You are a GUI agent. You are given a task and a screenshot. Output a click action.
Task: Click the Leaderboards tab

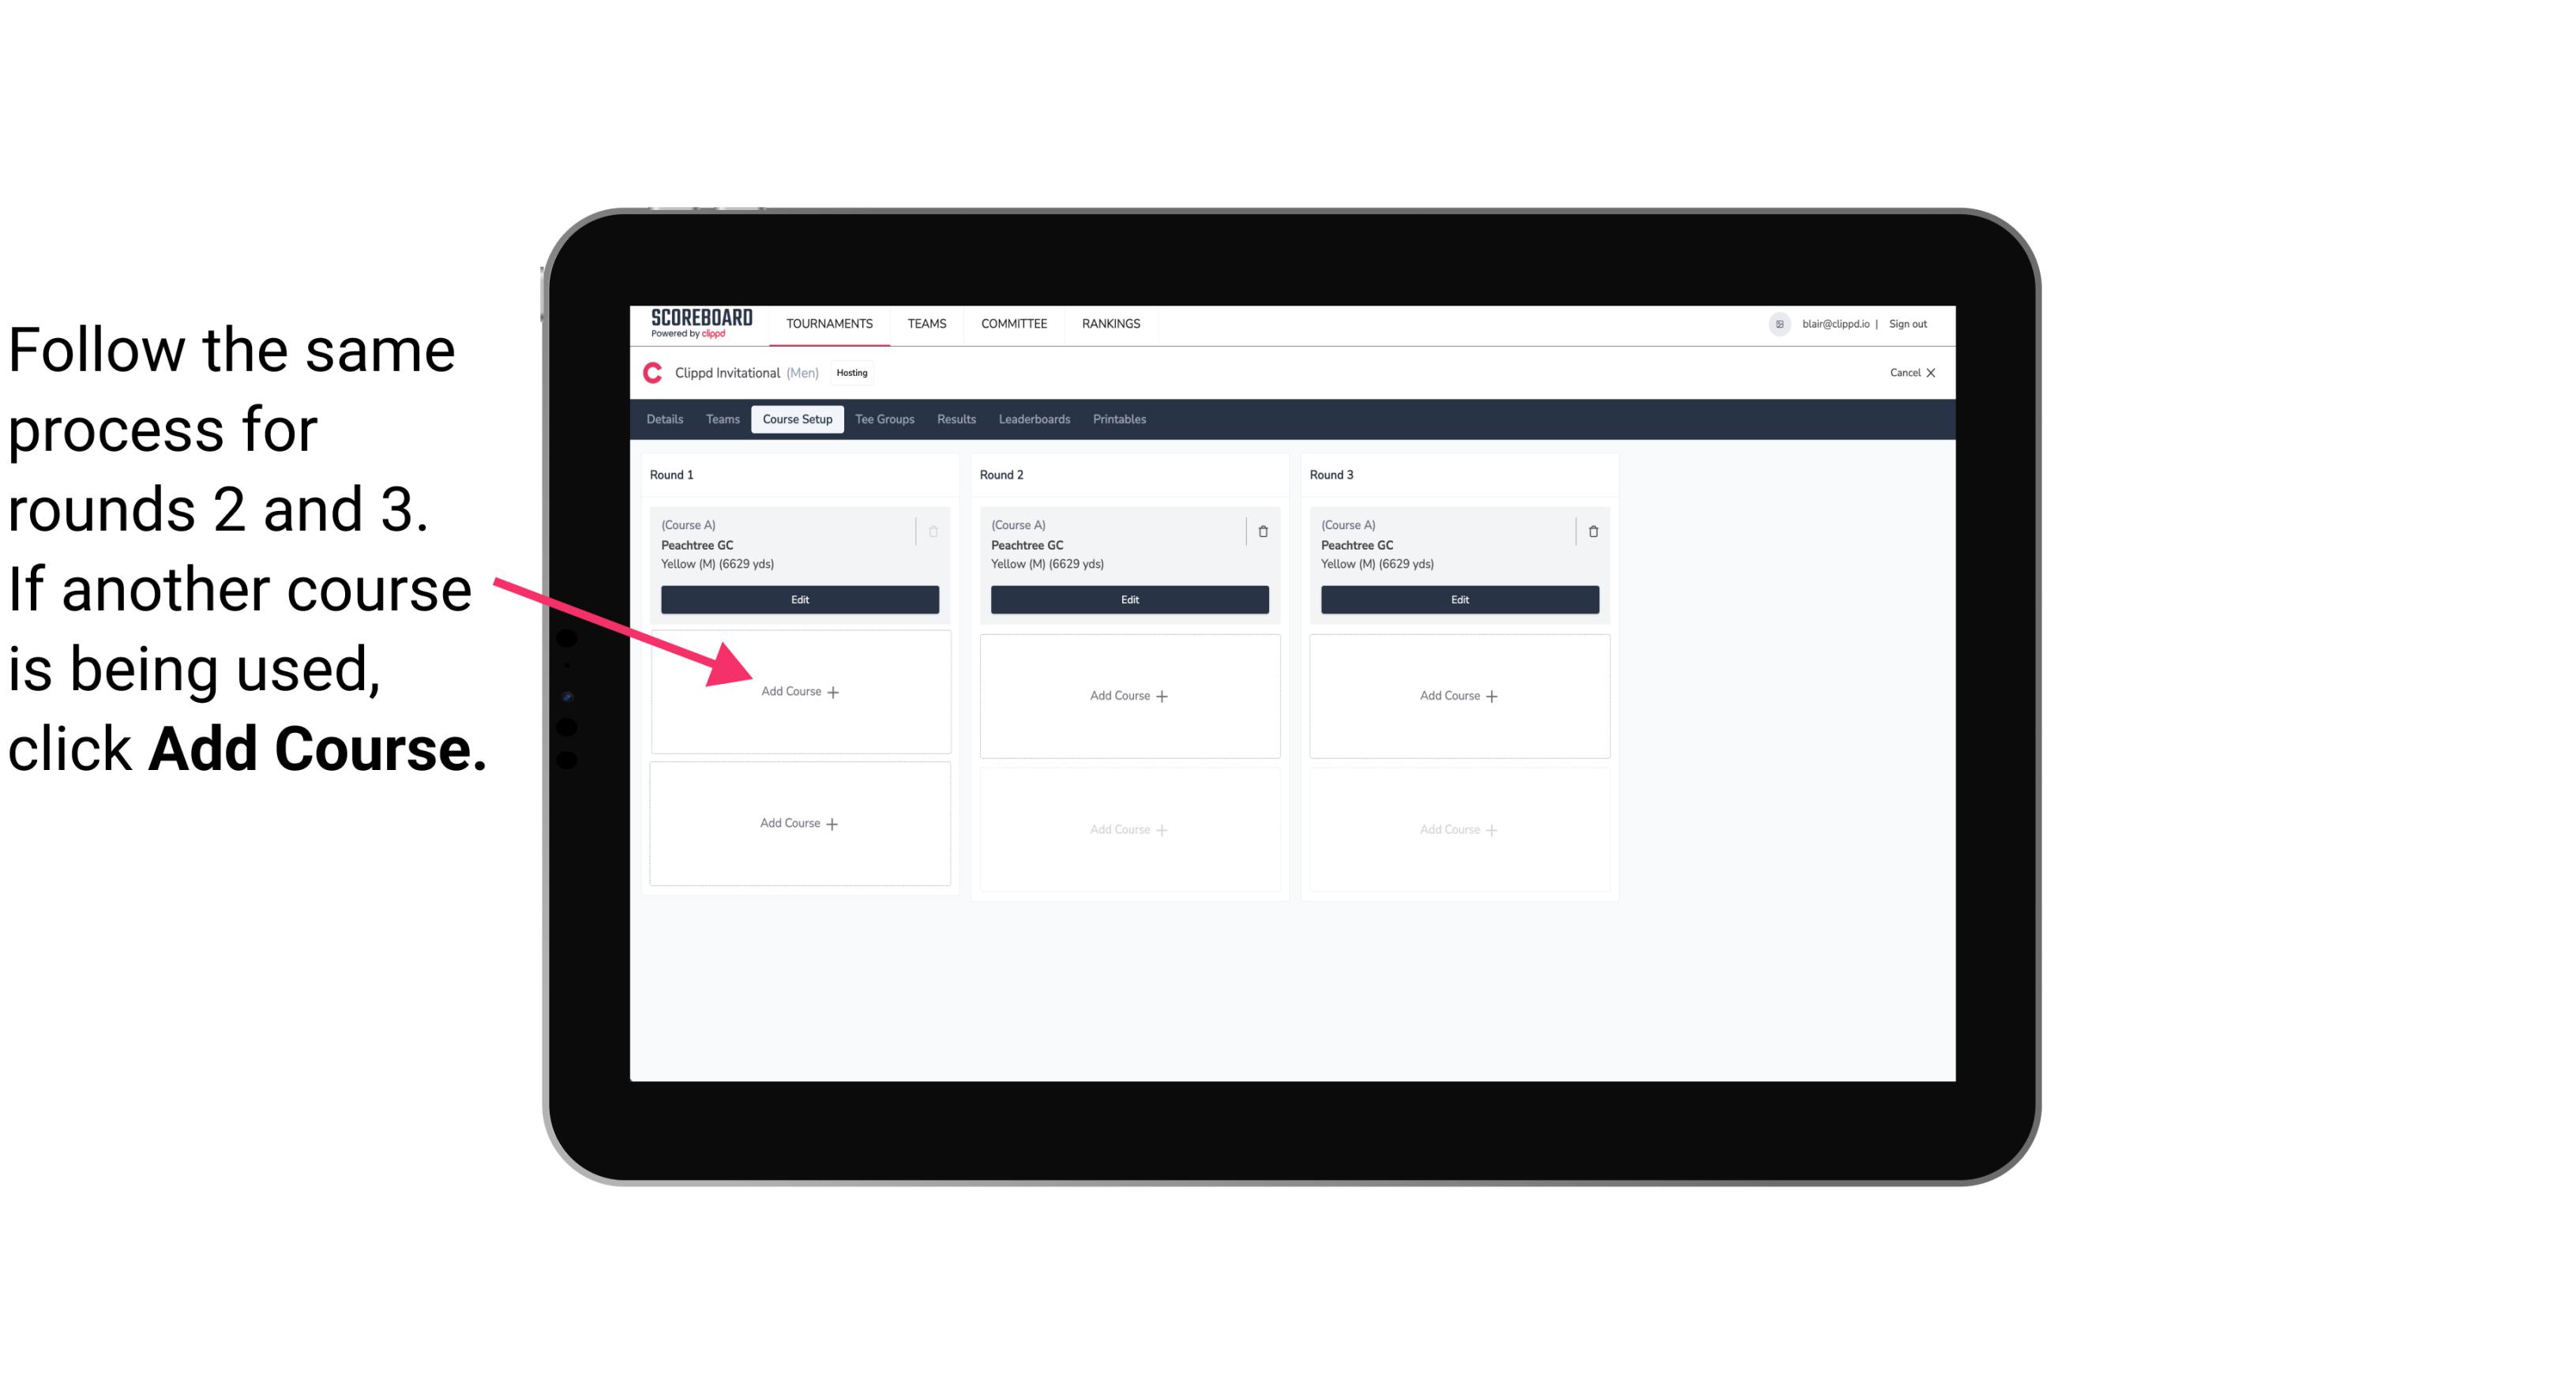click(1035, 419)
